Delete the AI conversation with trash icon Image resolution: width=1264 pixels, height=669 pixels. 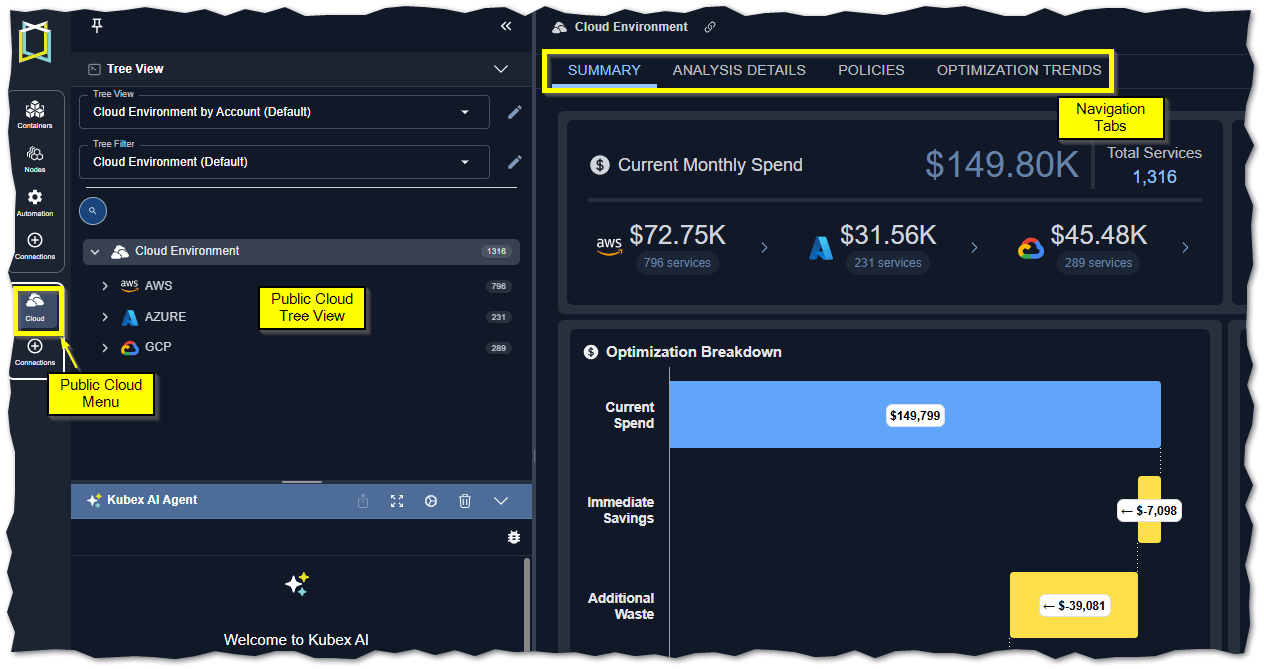coord(465,501)
